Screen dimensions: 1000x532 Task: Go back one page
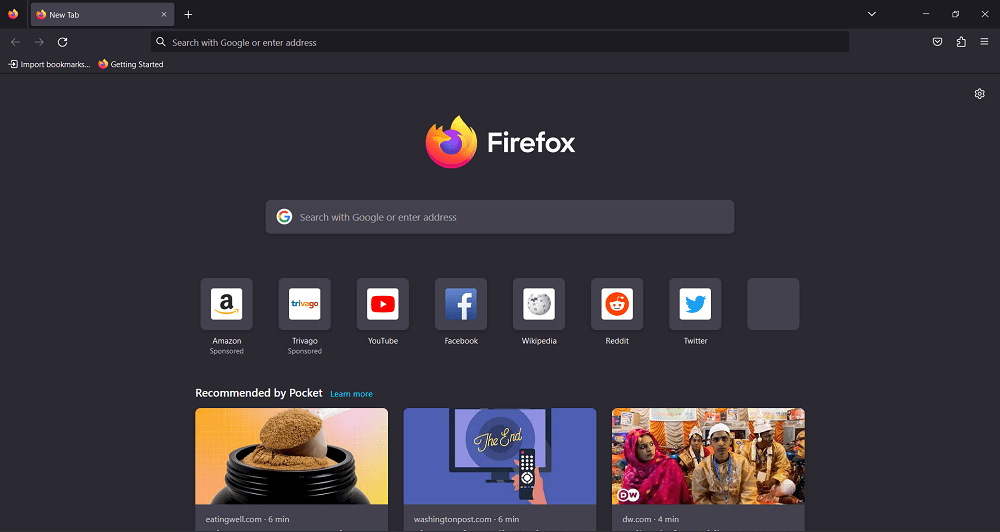[16, 42]
